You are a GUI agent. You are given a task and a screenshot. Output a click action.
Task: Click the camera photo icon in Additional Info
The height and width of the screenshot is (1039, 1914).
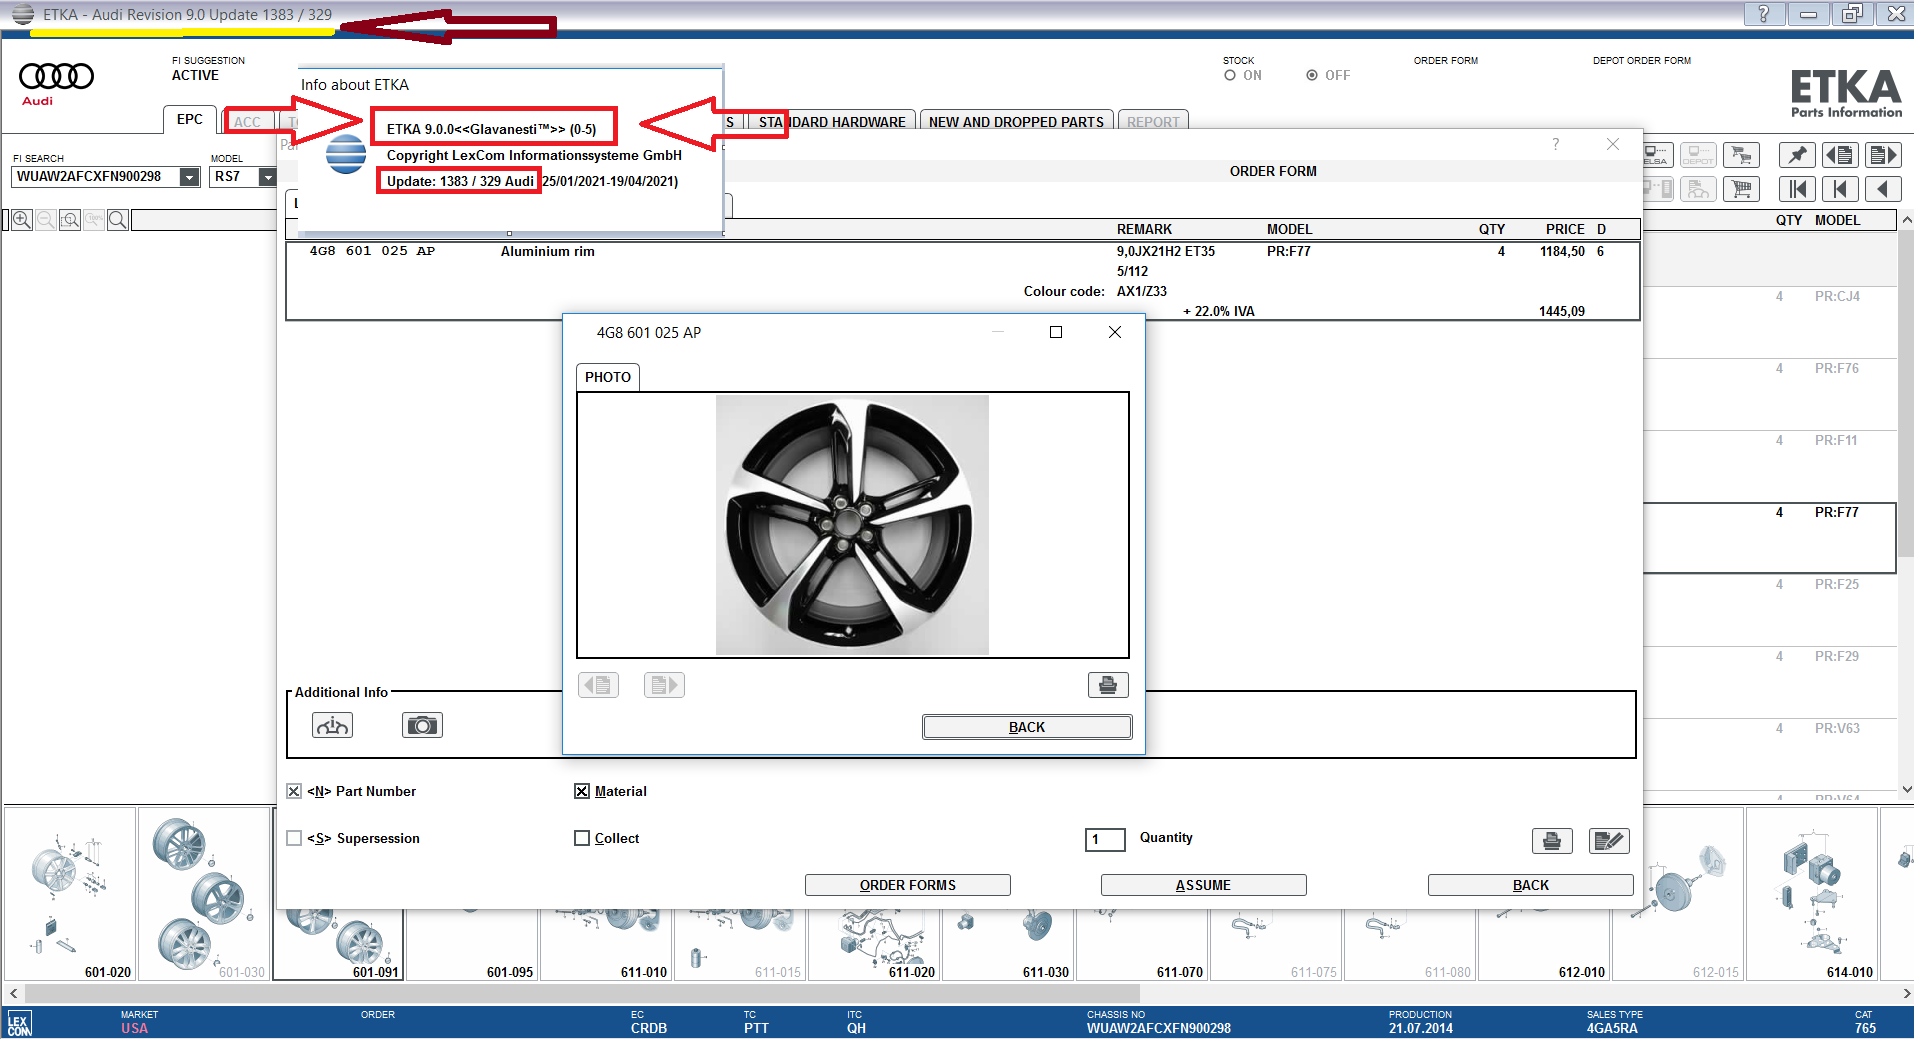pyautogui.click(x=422, y=725)
